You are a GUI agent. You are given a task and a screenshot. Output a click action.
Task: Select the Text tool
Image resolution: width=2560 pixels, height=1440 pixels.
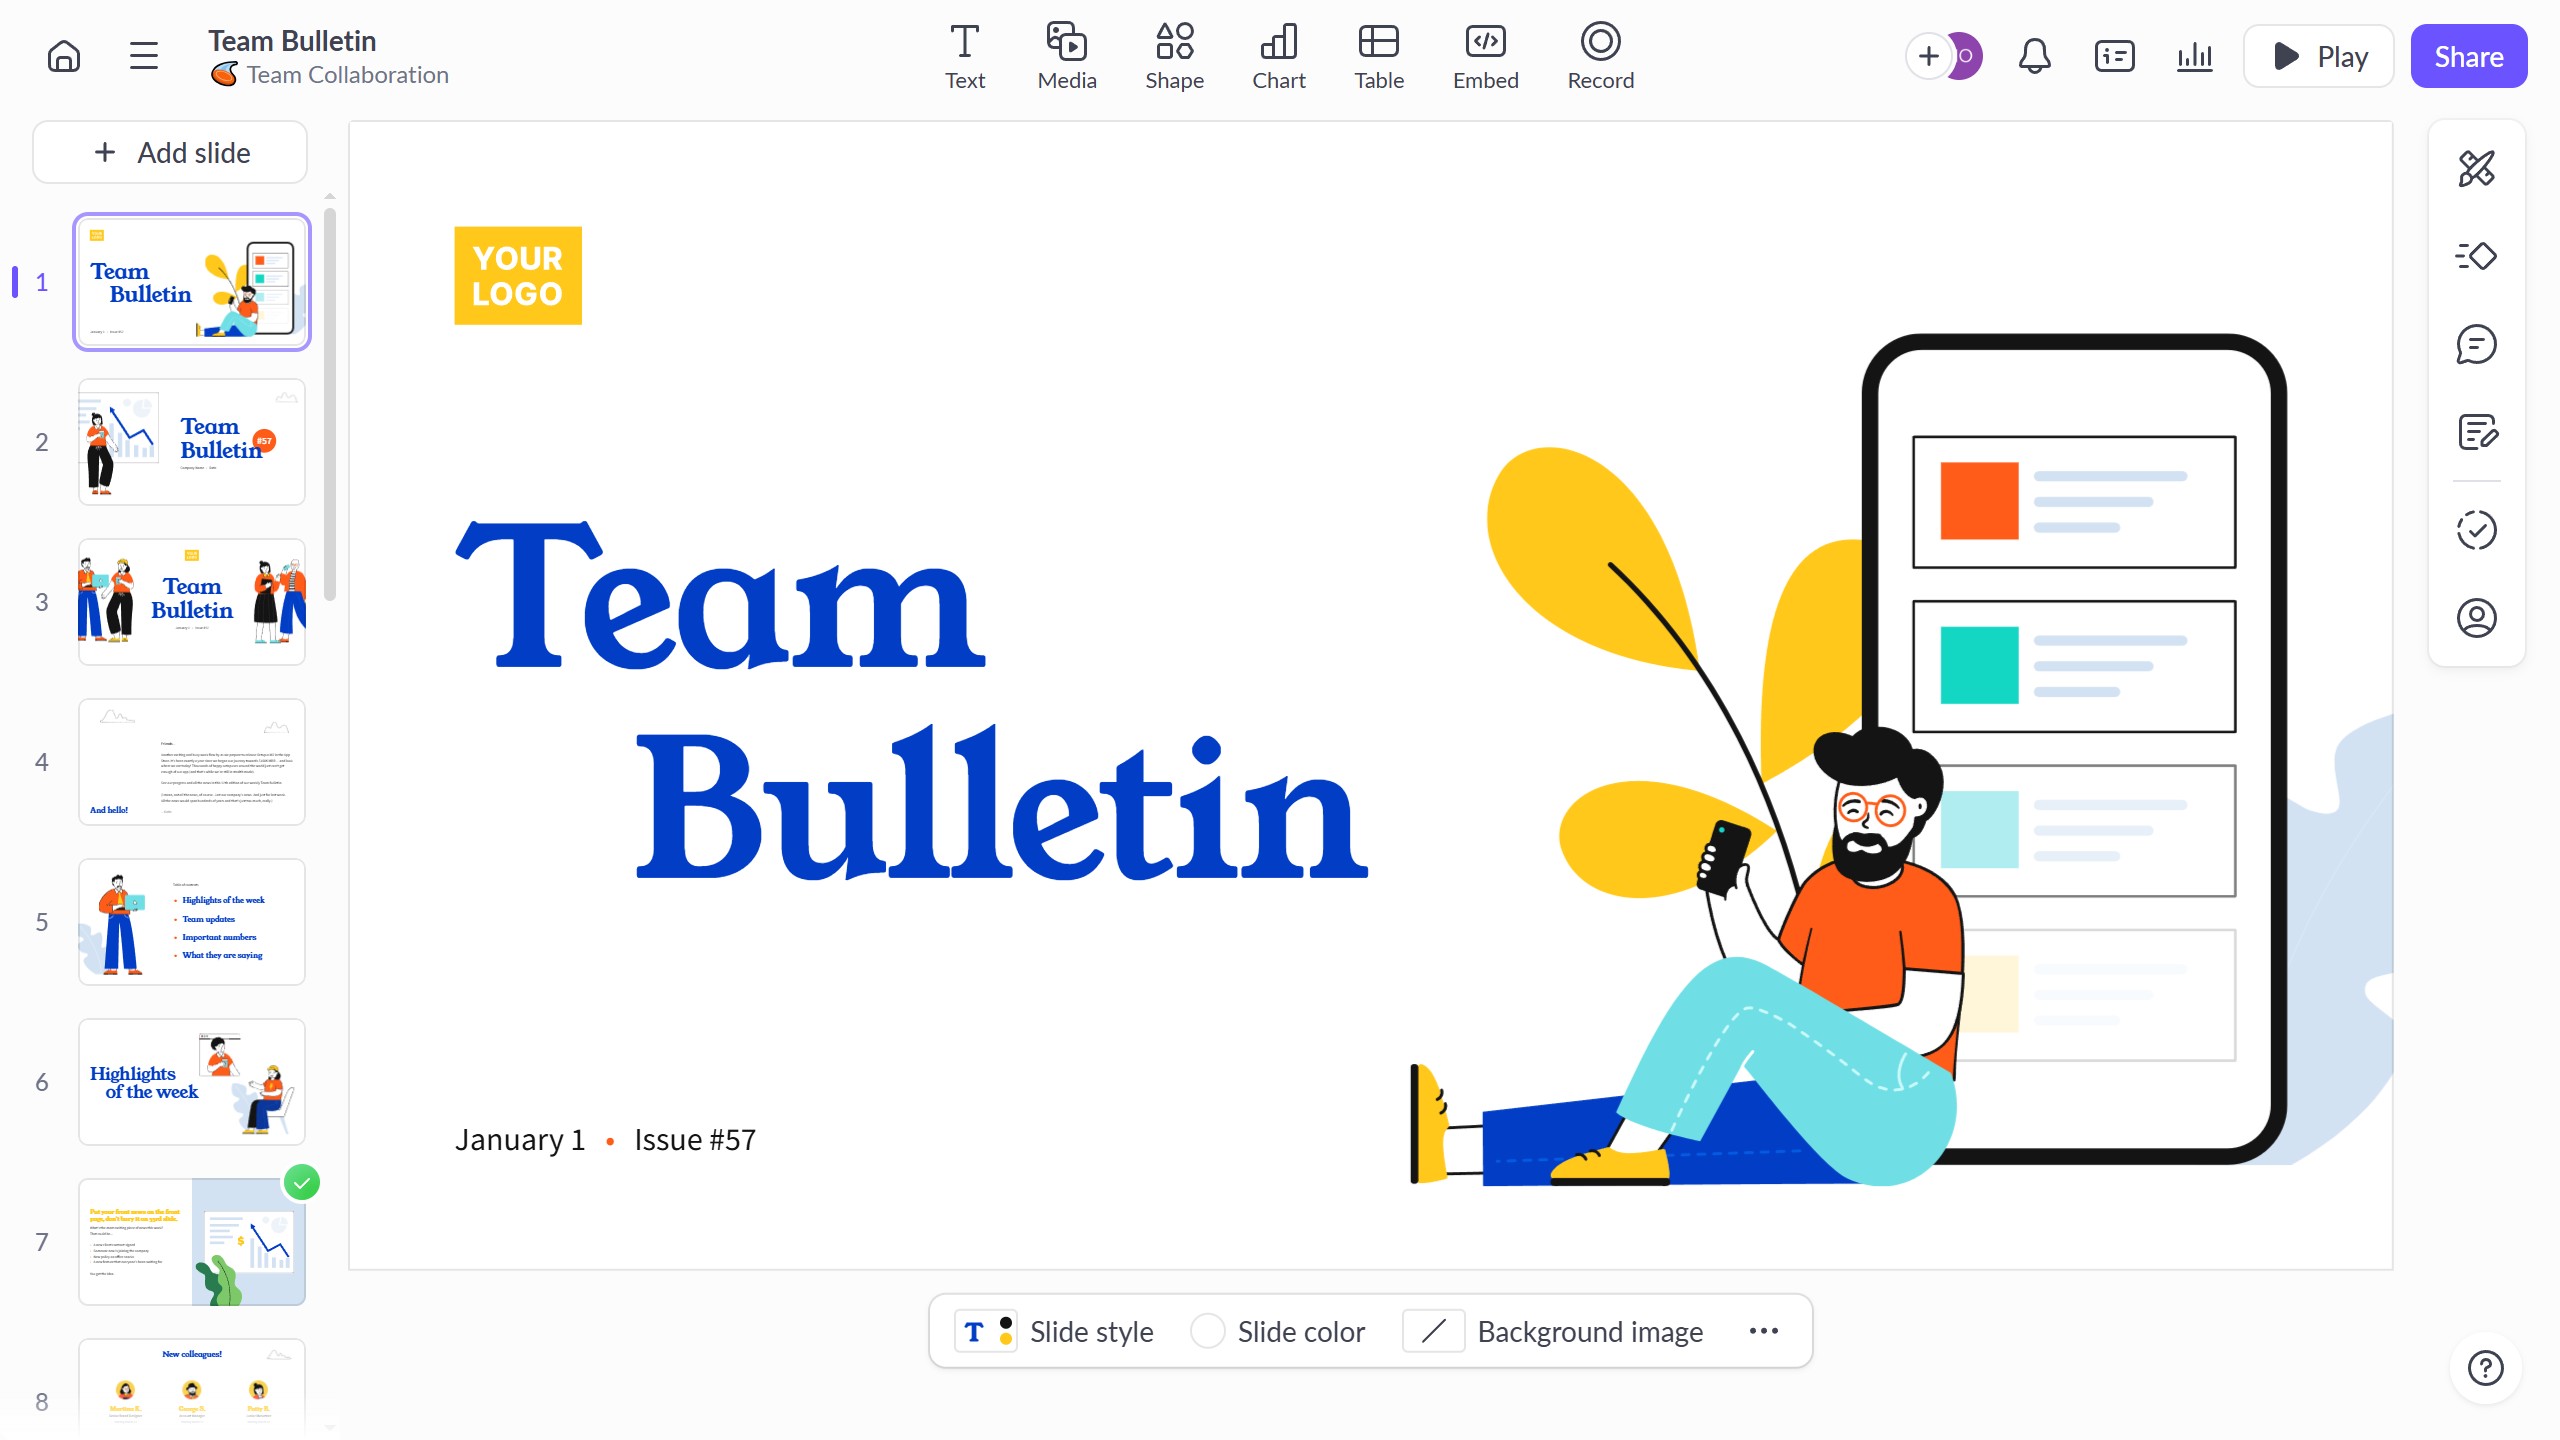pyautogui.click(x=964, y=56)
